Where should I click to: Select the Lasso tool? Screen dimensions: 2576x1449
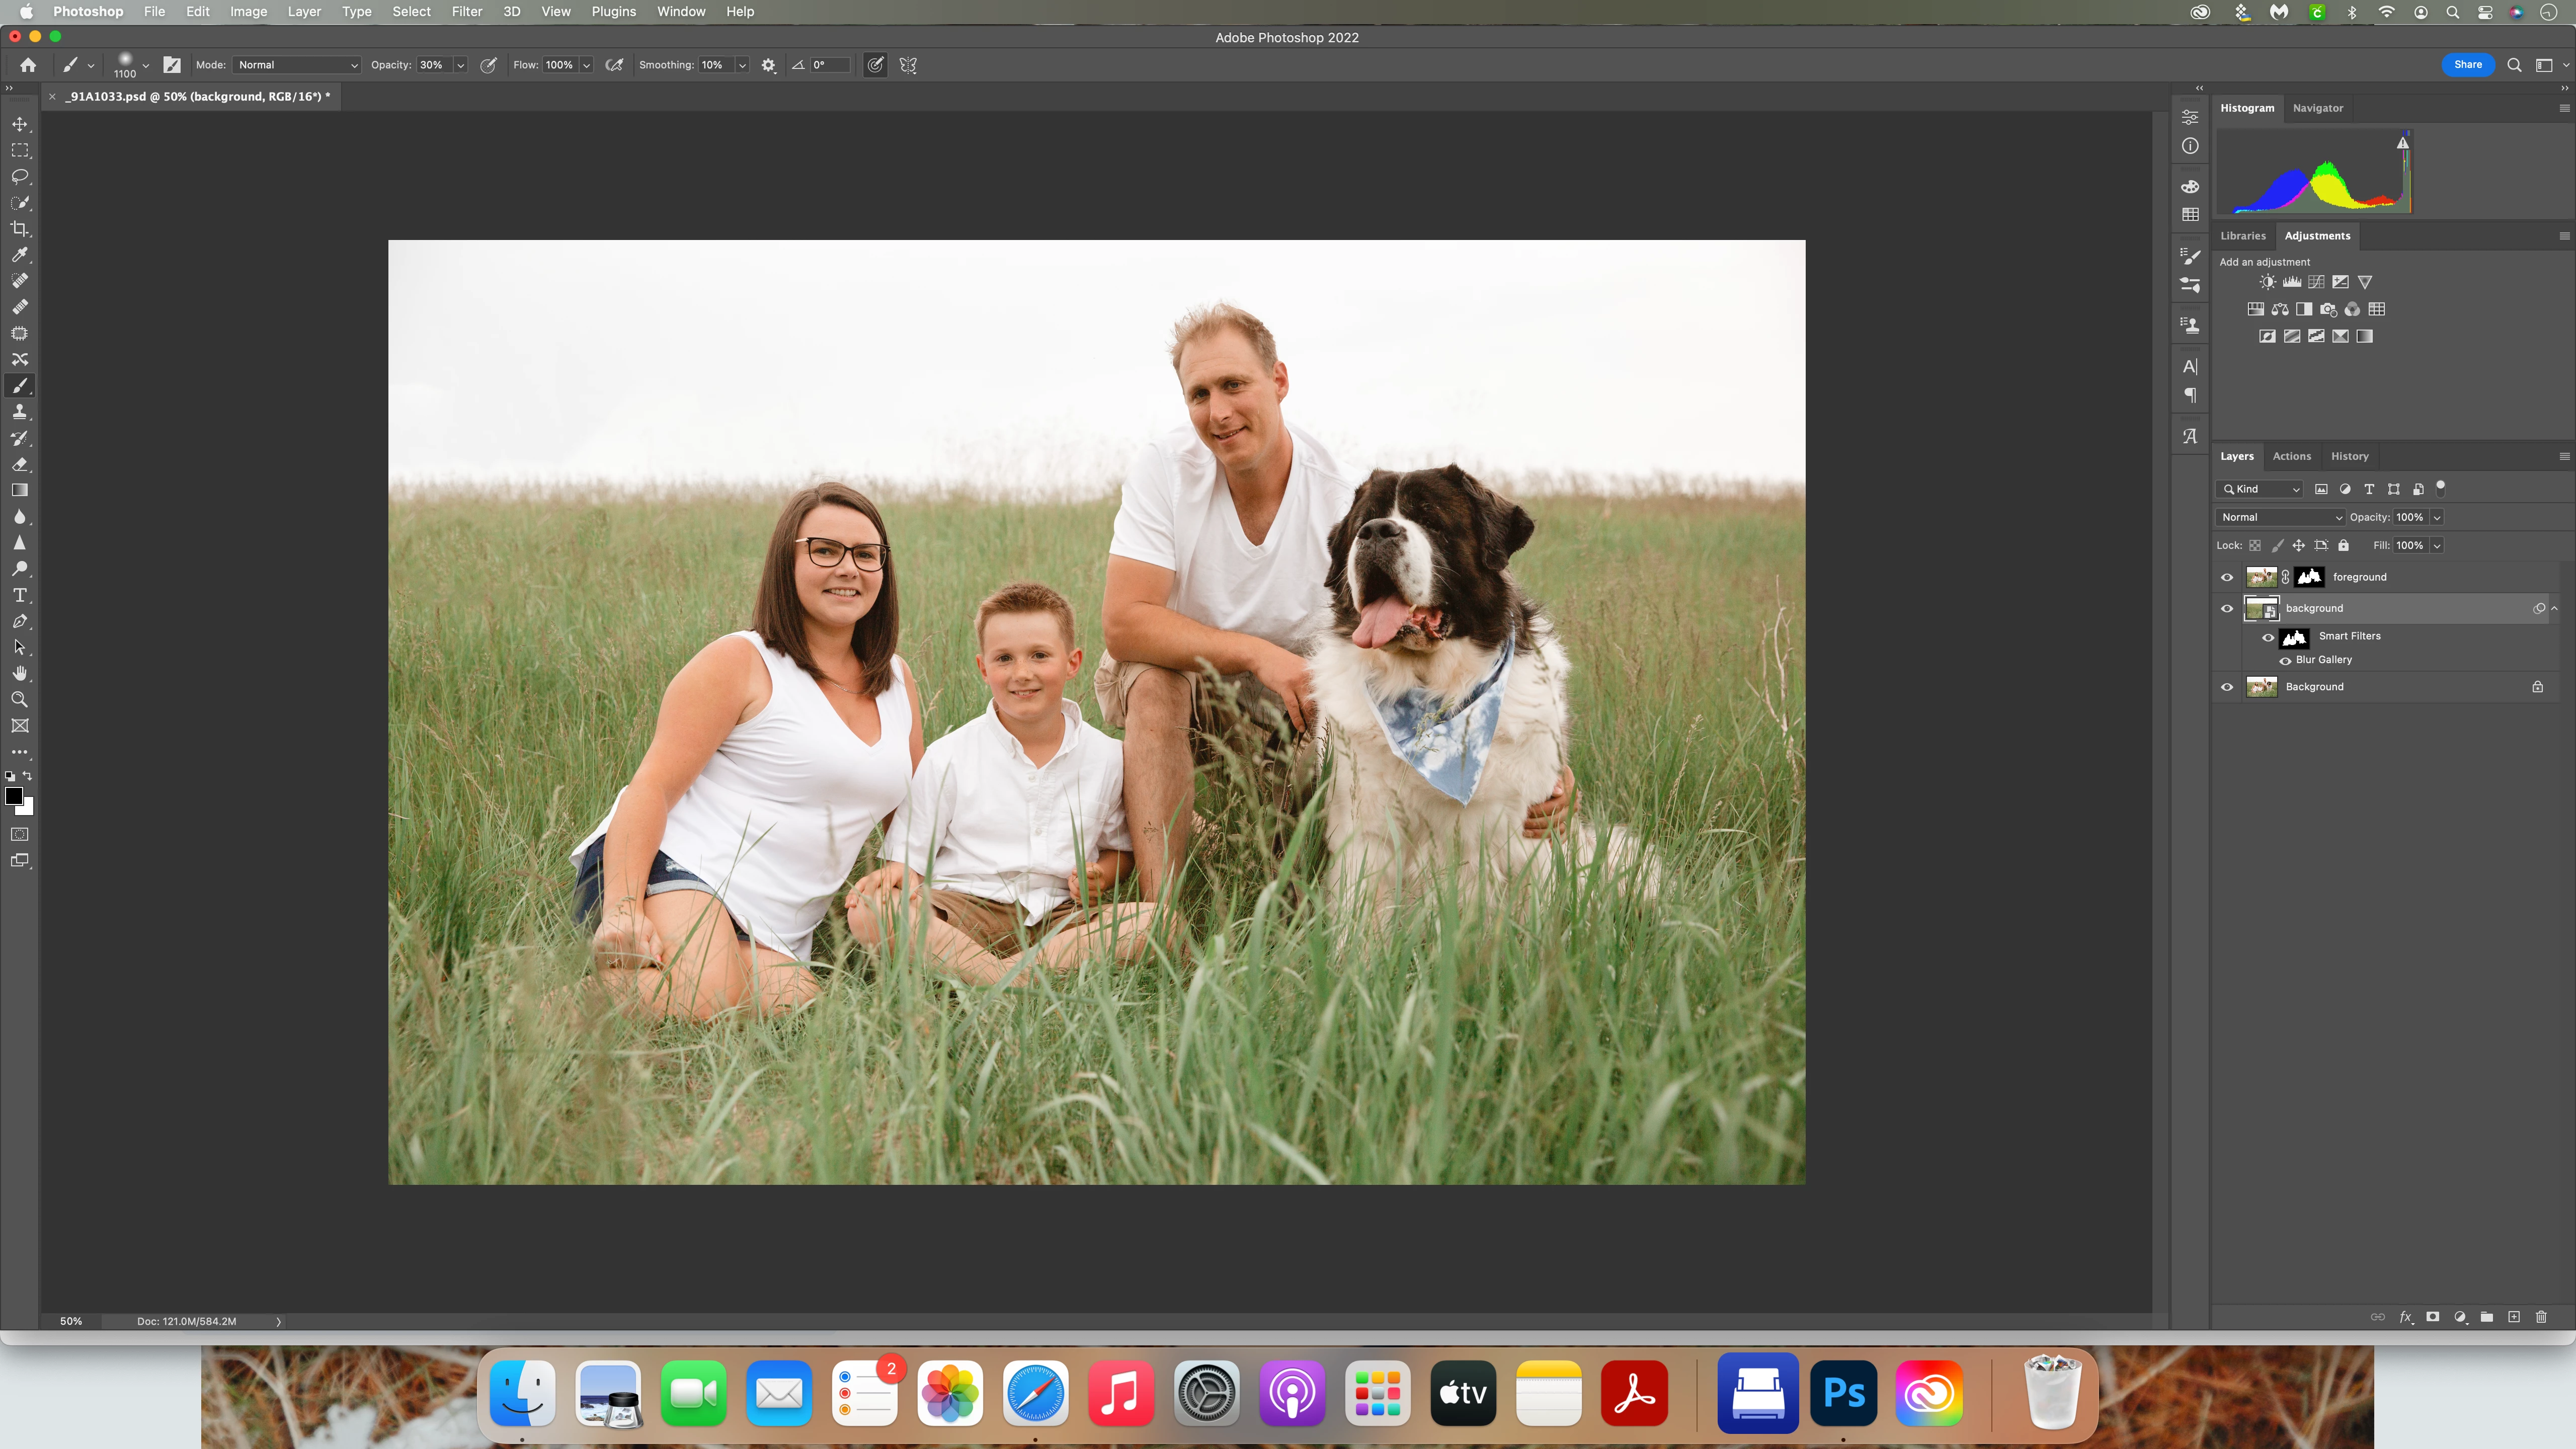point(19,176)
